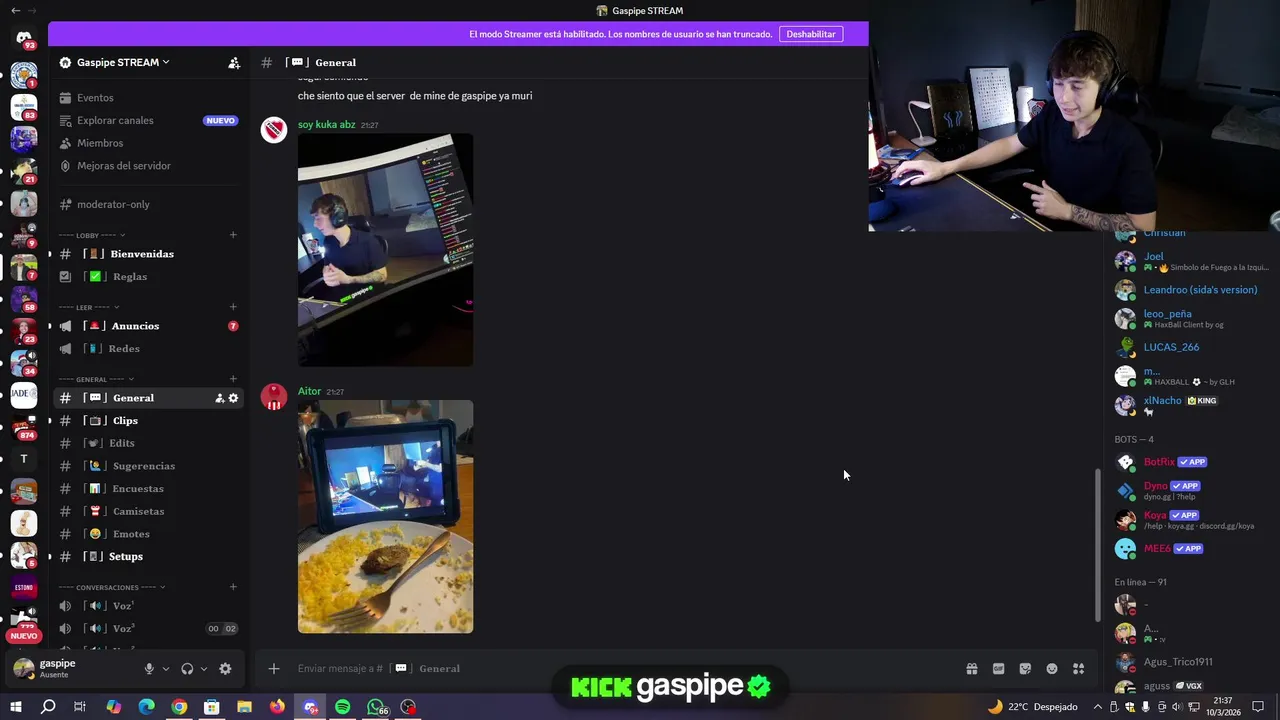Click invite people icon on General channel
This screenshot has width=1280, height=720.
(219, 398)
